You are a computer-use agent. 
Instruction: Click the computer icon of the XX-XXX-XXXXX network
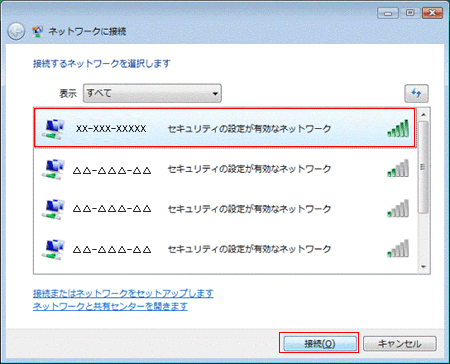pos(53,129)
